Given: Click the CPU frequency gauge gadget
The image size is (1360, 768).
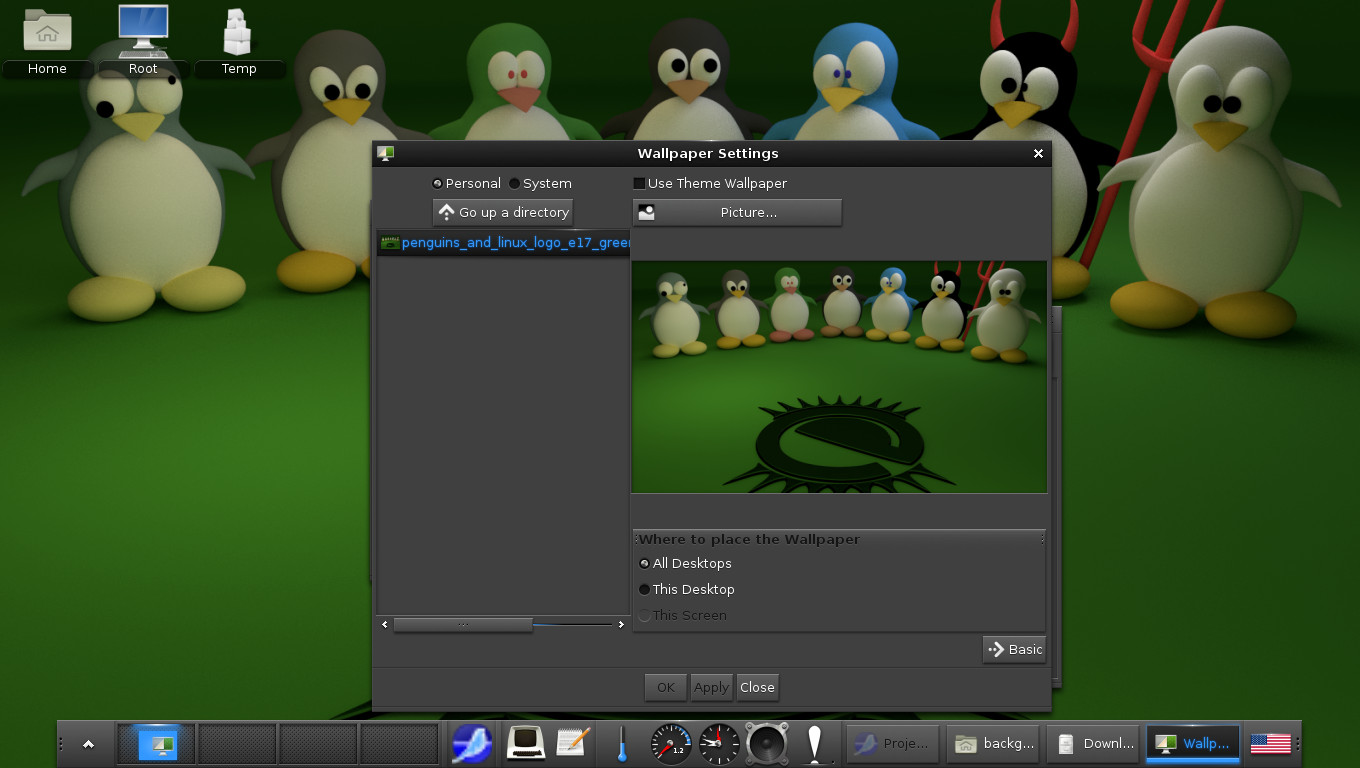Looking at the screenshot, I should 670,744.
